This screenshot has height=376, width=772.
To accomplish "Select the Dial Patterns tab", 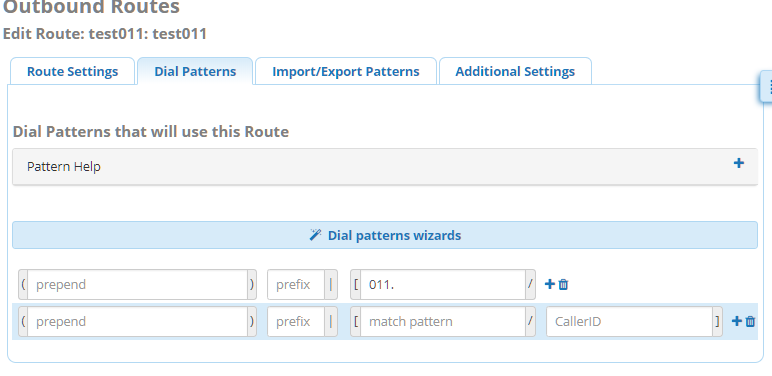I will click(x=195, y=71).
